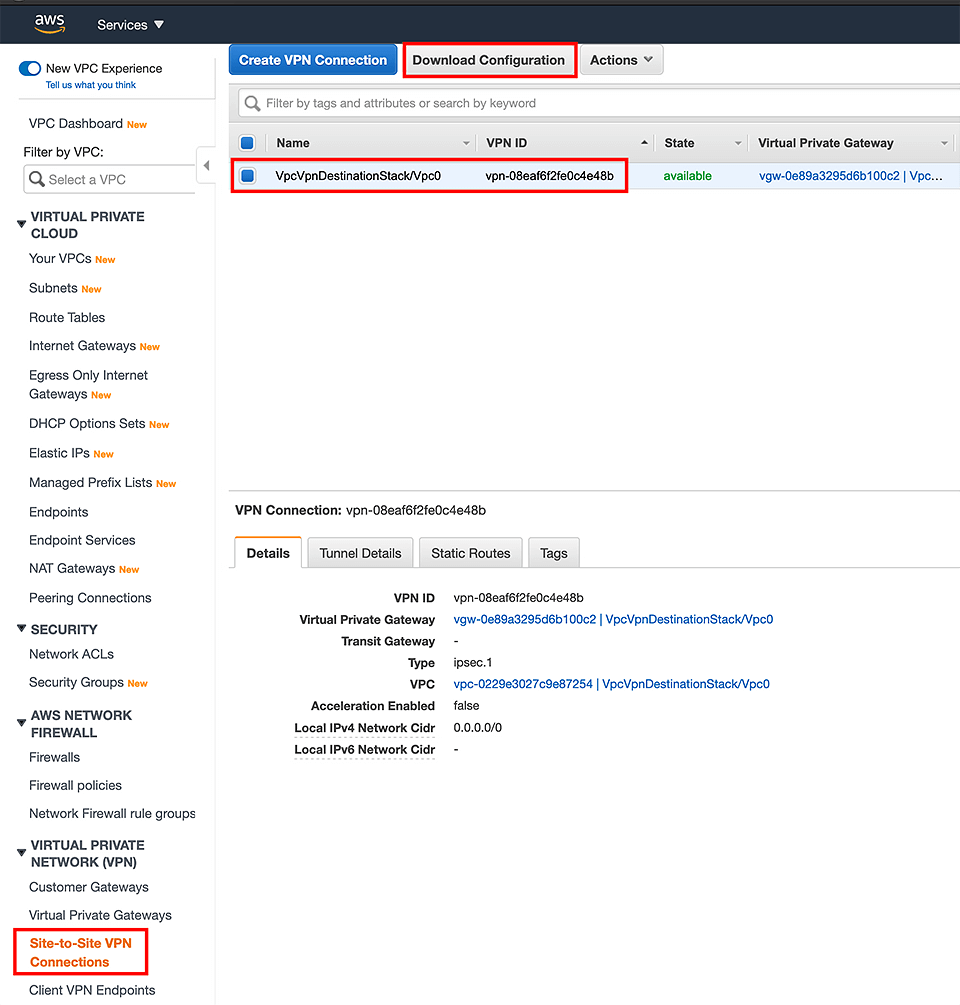This screenshot has width=960, height=1005.
Task: Click the magnifier icon in the filter bar
Action: 255,103
